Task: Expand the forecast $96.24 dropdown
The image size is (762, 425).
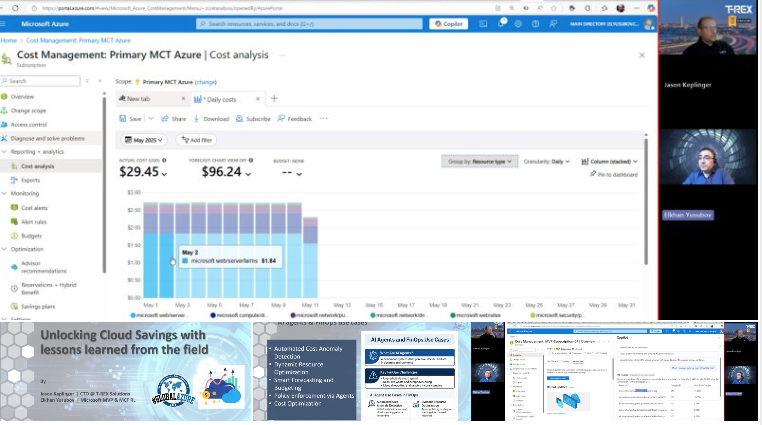Action: [248, 174]
